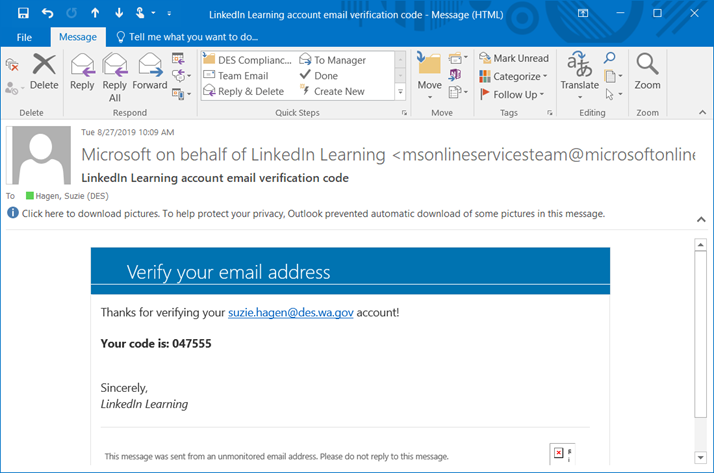Undo the last action in title bar
The height and width of the screenshot is (473, 714).
[47, 13]
